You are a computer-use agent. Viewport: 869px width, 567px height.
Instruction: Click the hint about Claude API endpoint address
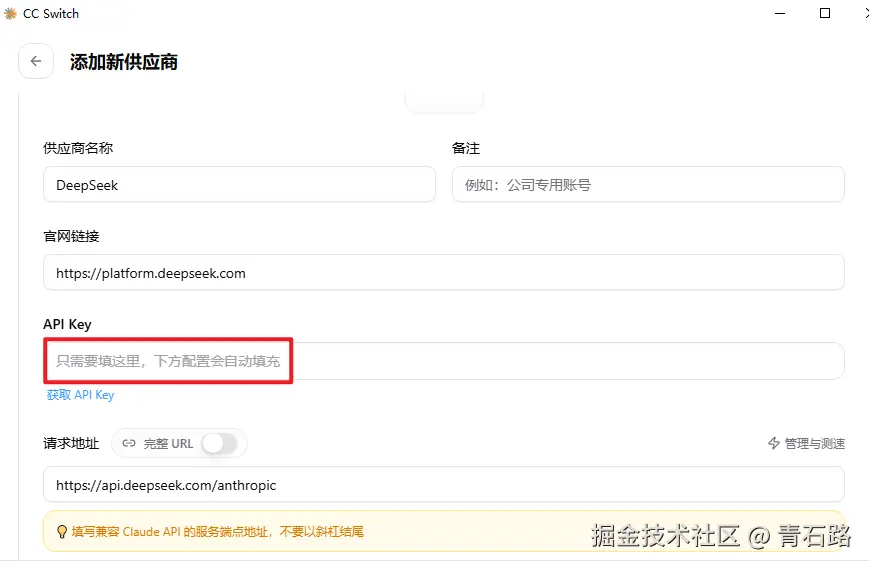point(218,532)
